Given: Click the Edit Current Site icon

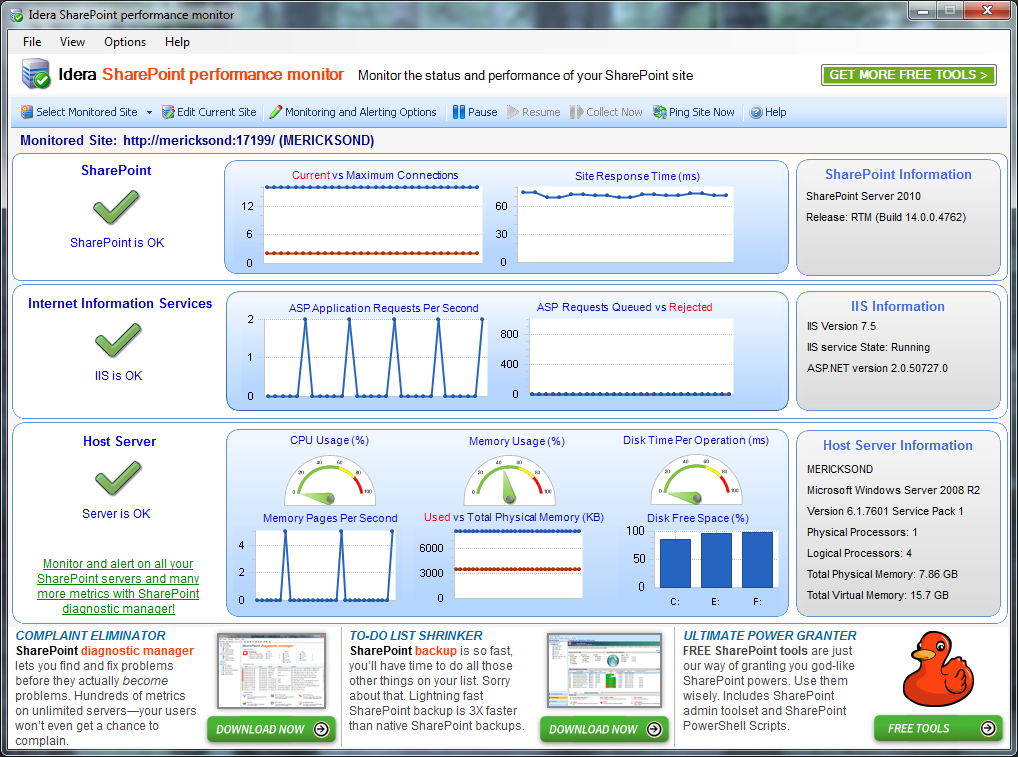Looking at the screenshot, I should (x=168, y=112).
